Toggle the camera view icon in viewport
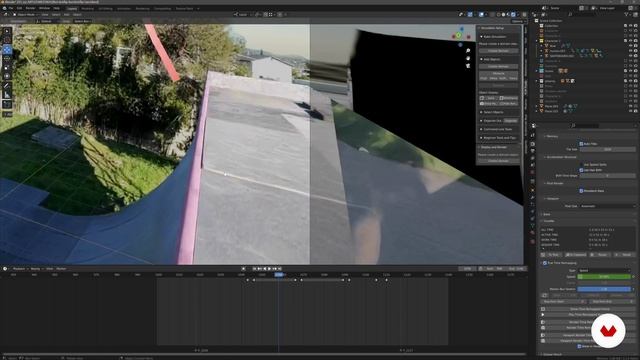The height and width of the screenshot is (360, 640). [468, 65]
